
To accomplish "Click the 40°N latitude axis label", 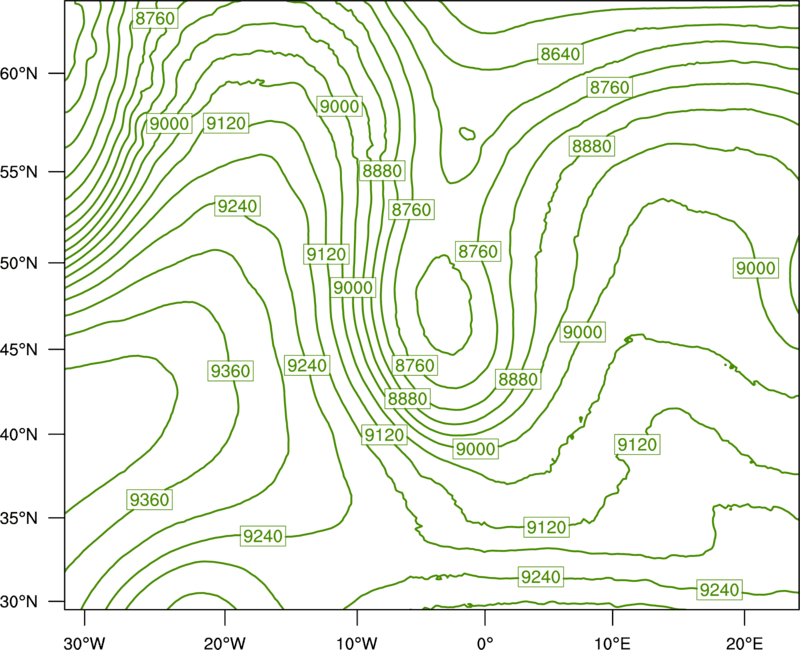I will coord(19,435).
